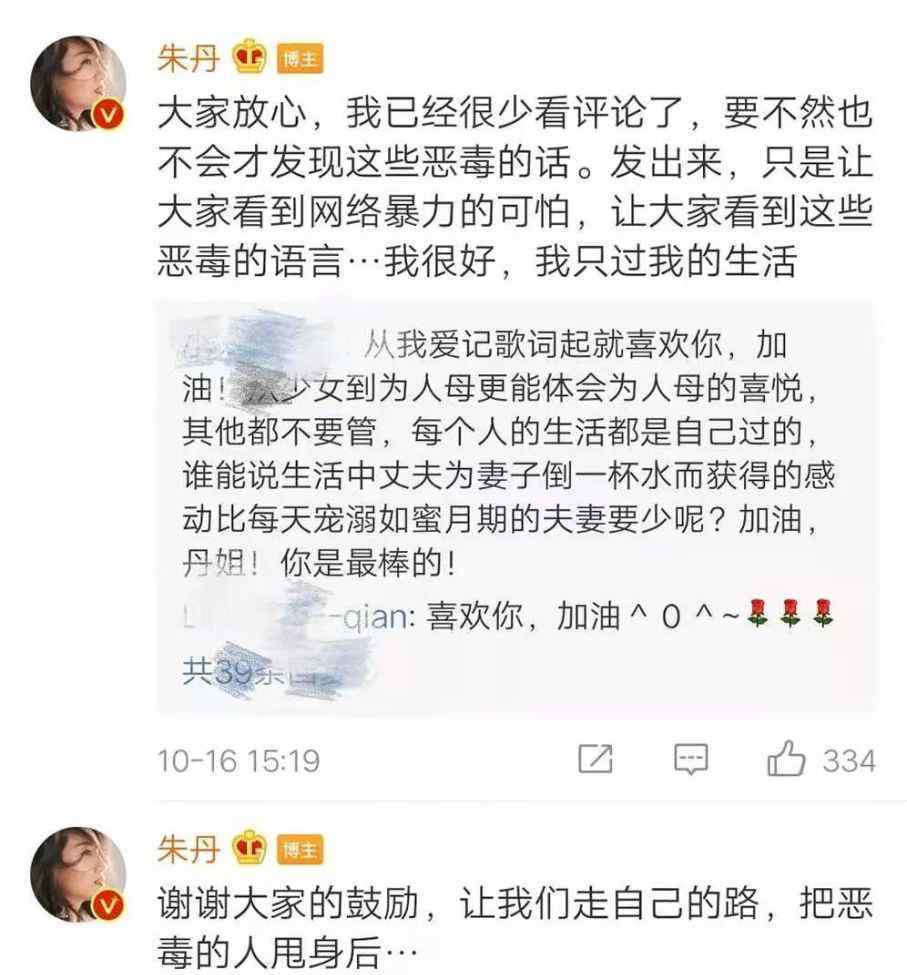Open the 朱丹 username in the bottom comment
907x975 pixels.
pyautogui.click(x=188, y=849)
